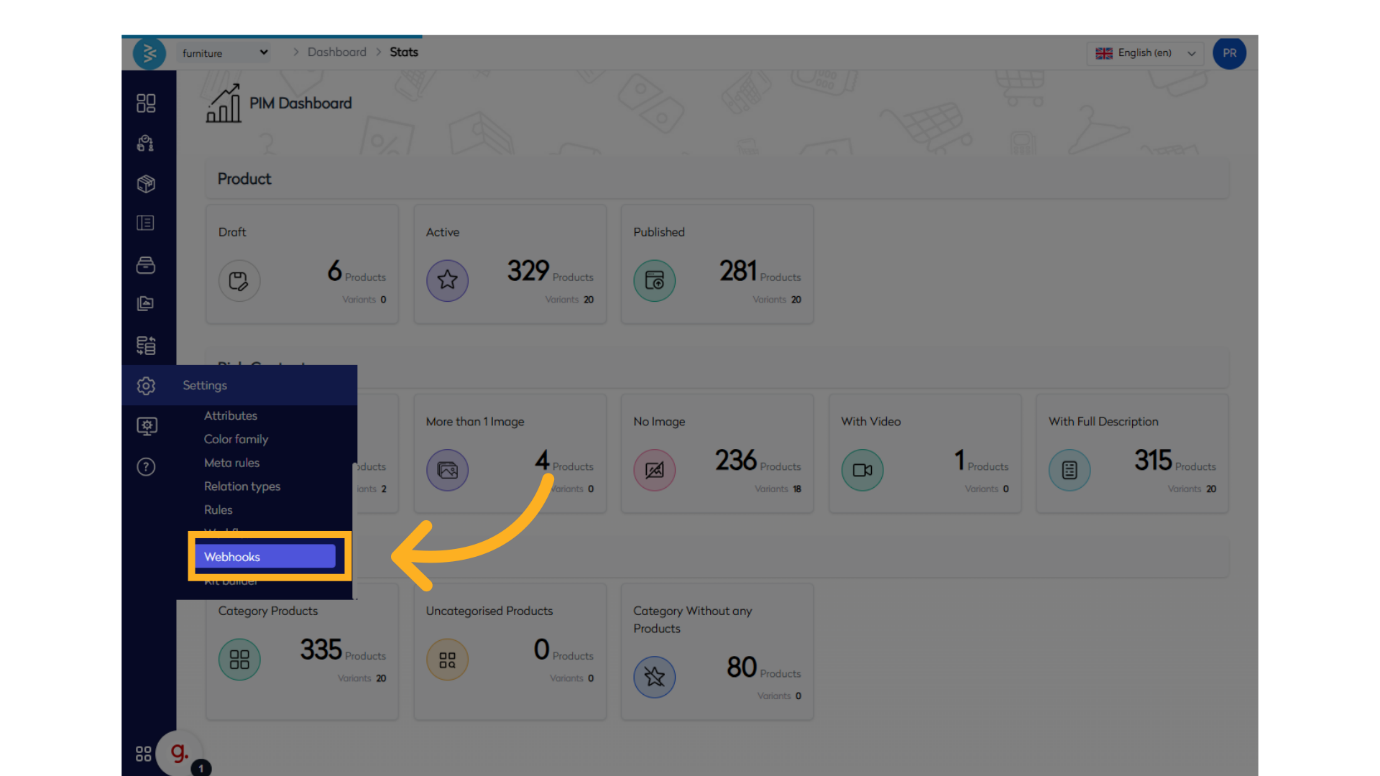The image size is (1380, 776).
Task: Open the import-export list sidebar icon
Action: tap(146, 346)
